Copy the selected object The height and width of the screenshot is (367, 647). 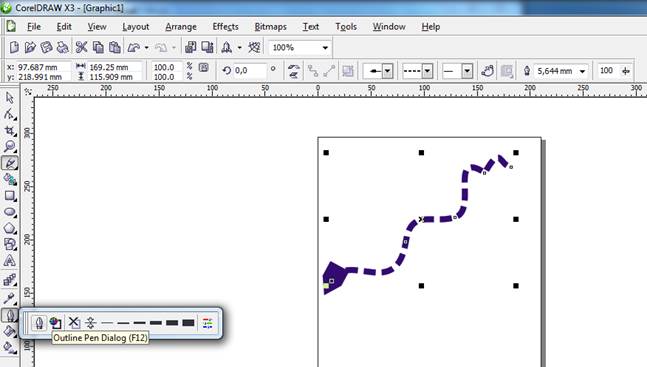pyautogui.click(x=98, y=47)
